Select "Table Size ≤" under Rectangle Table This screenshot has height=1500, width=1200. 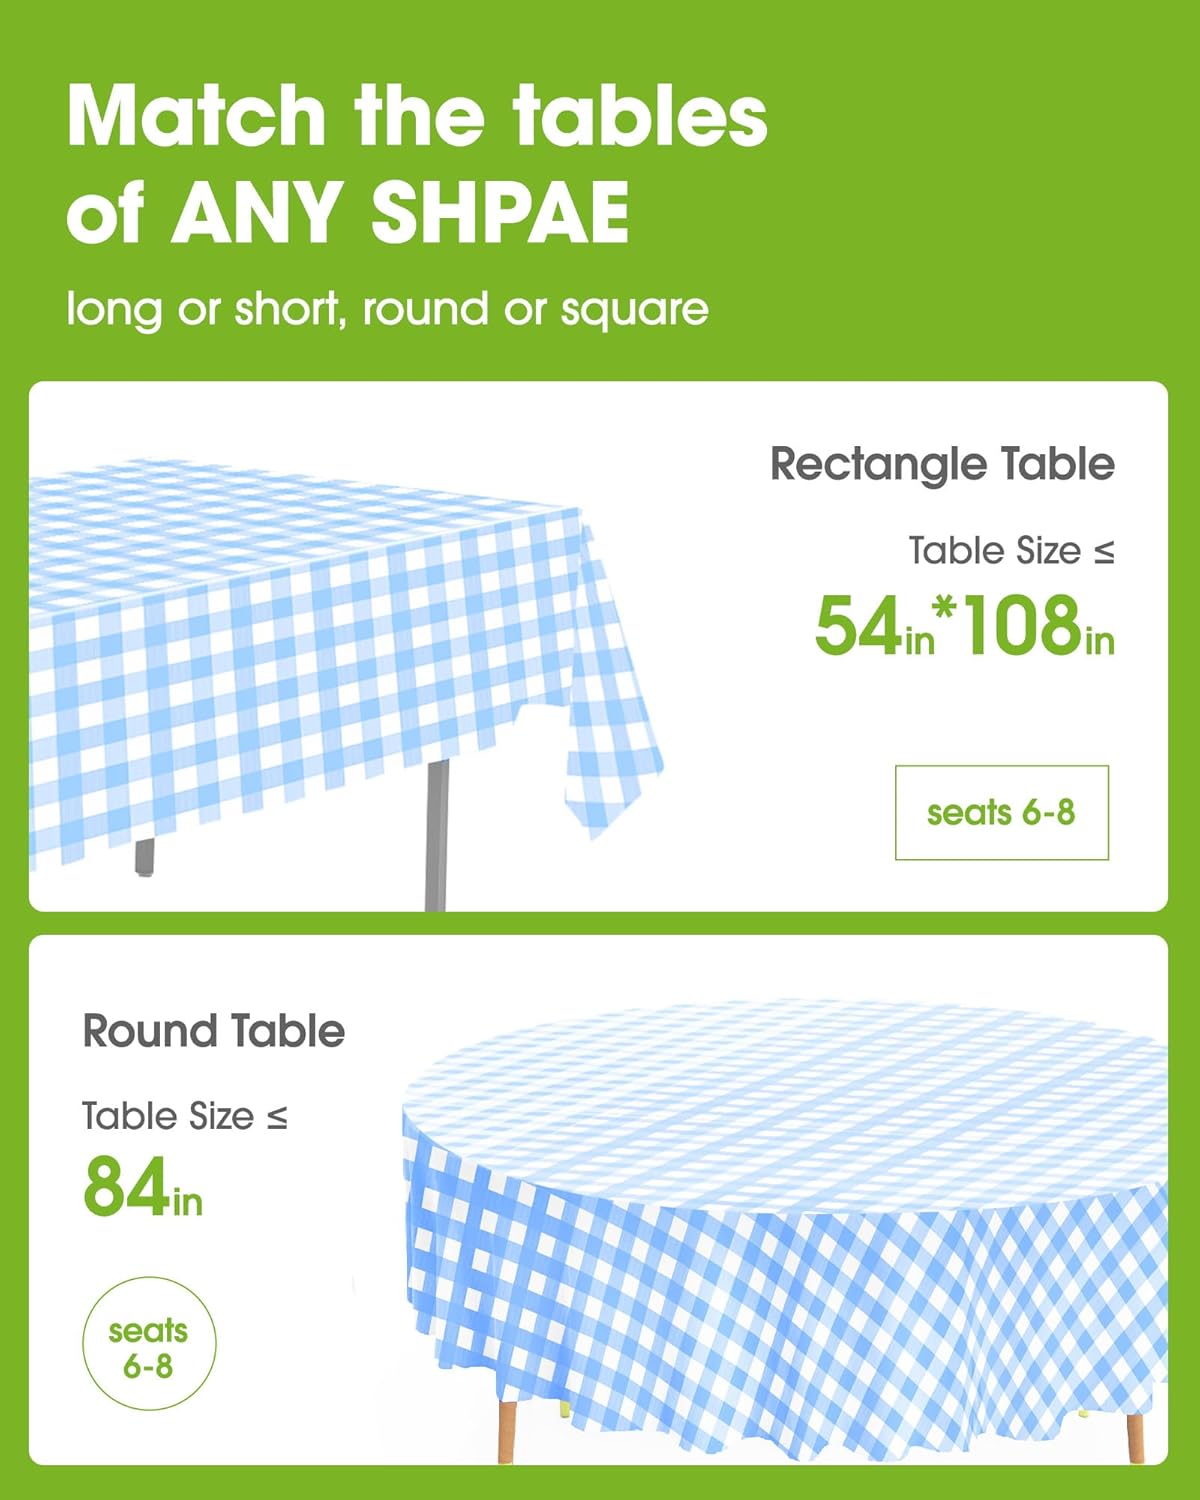1010,551
